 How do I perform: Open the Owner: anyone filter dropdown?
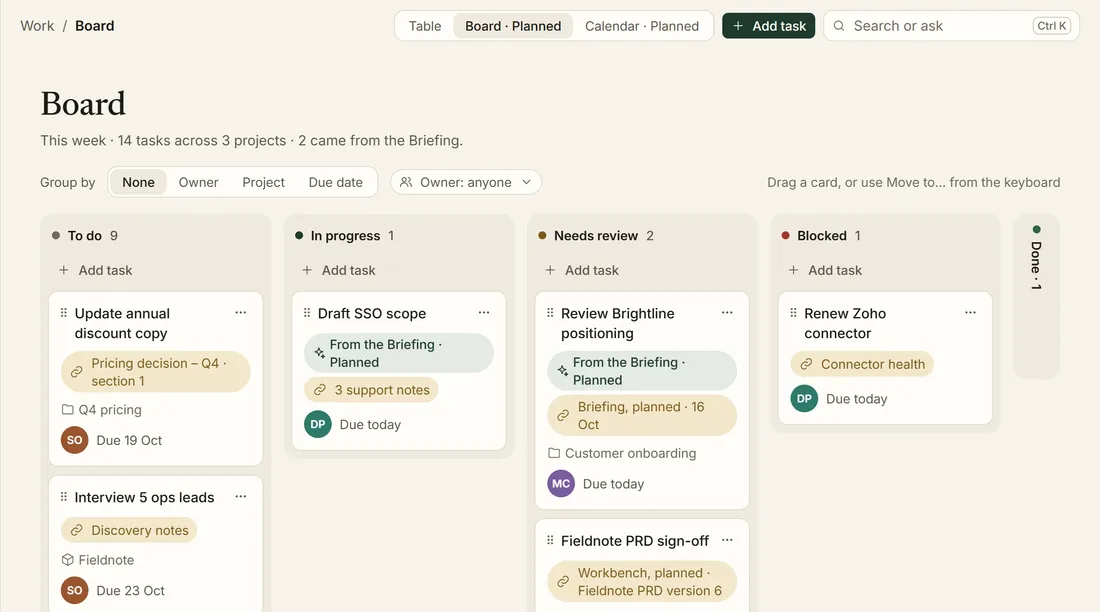click(466, 182)
